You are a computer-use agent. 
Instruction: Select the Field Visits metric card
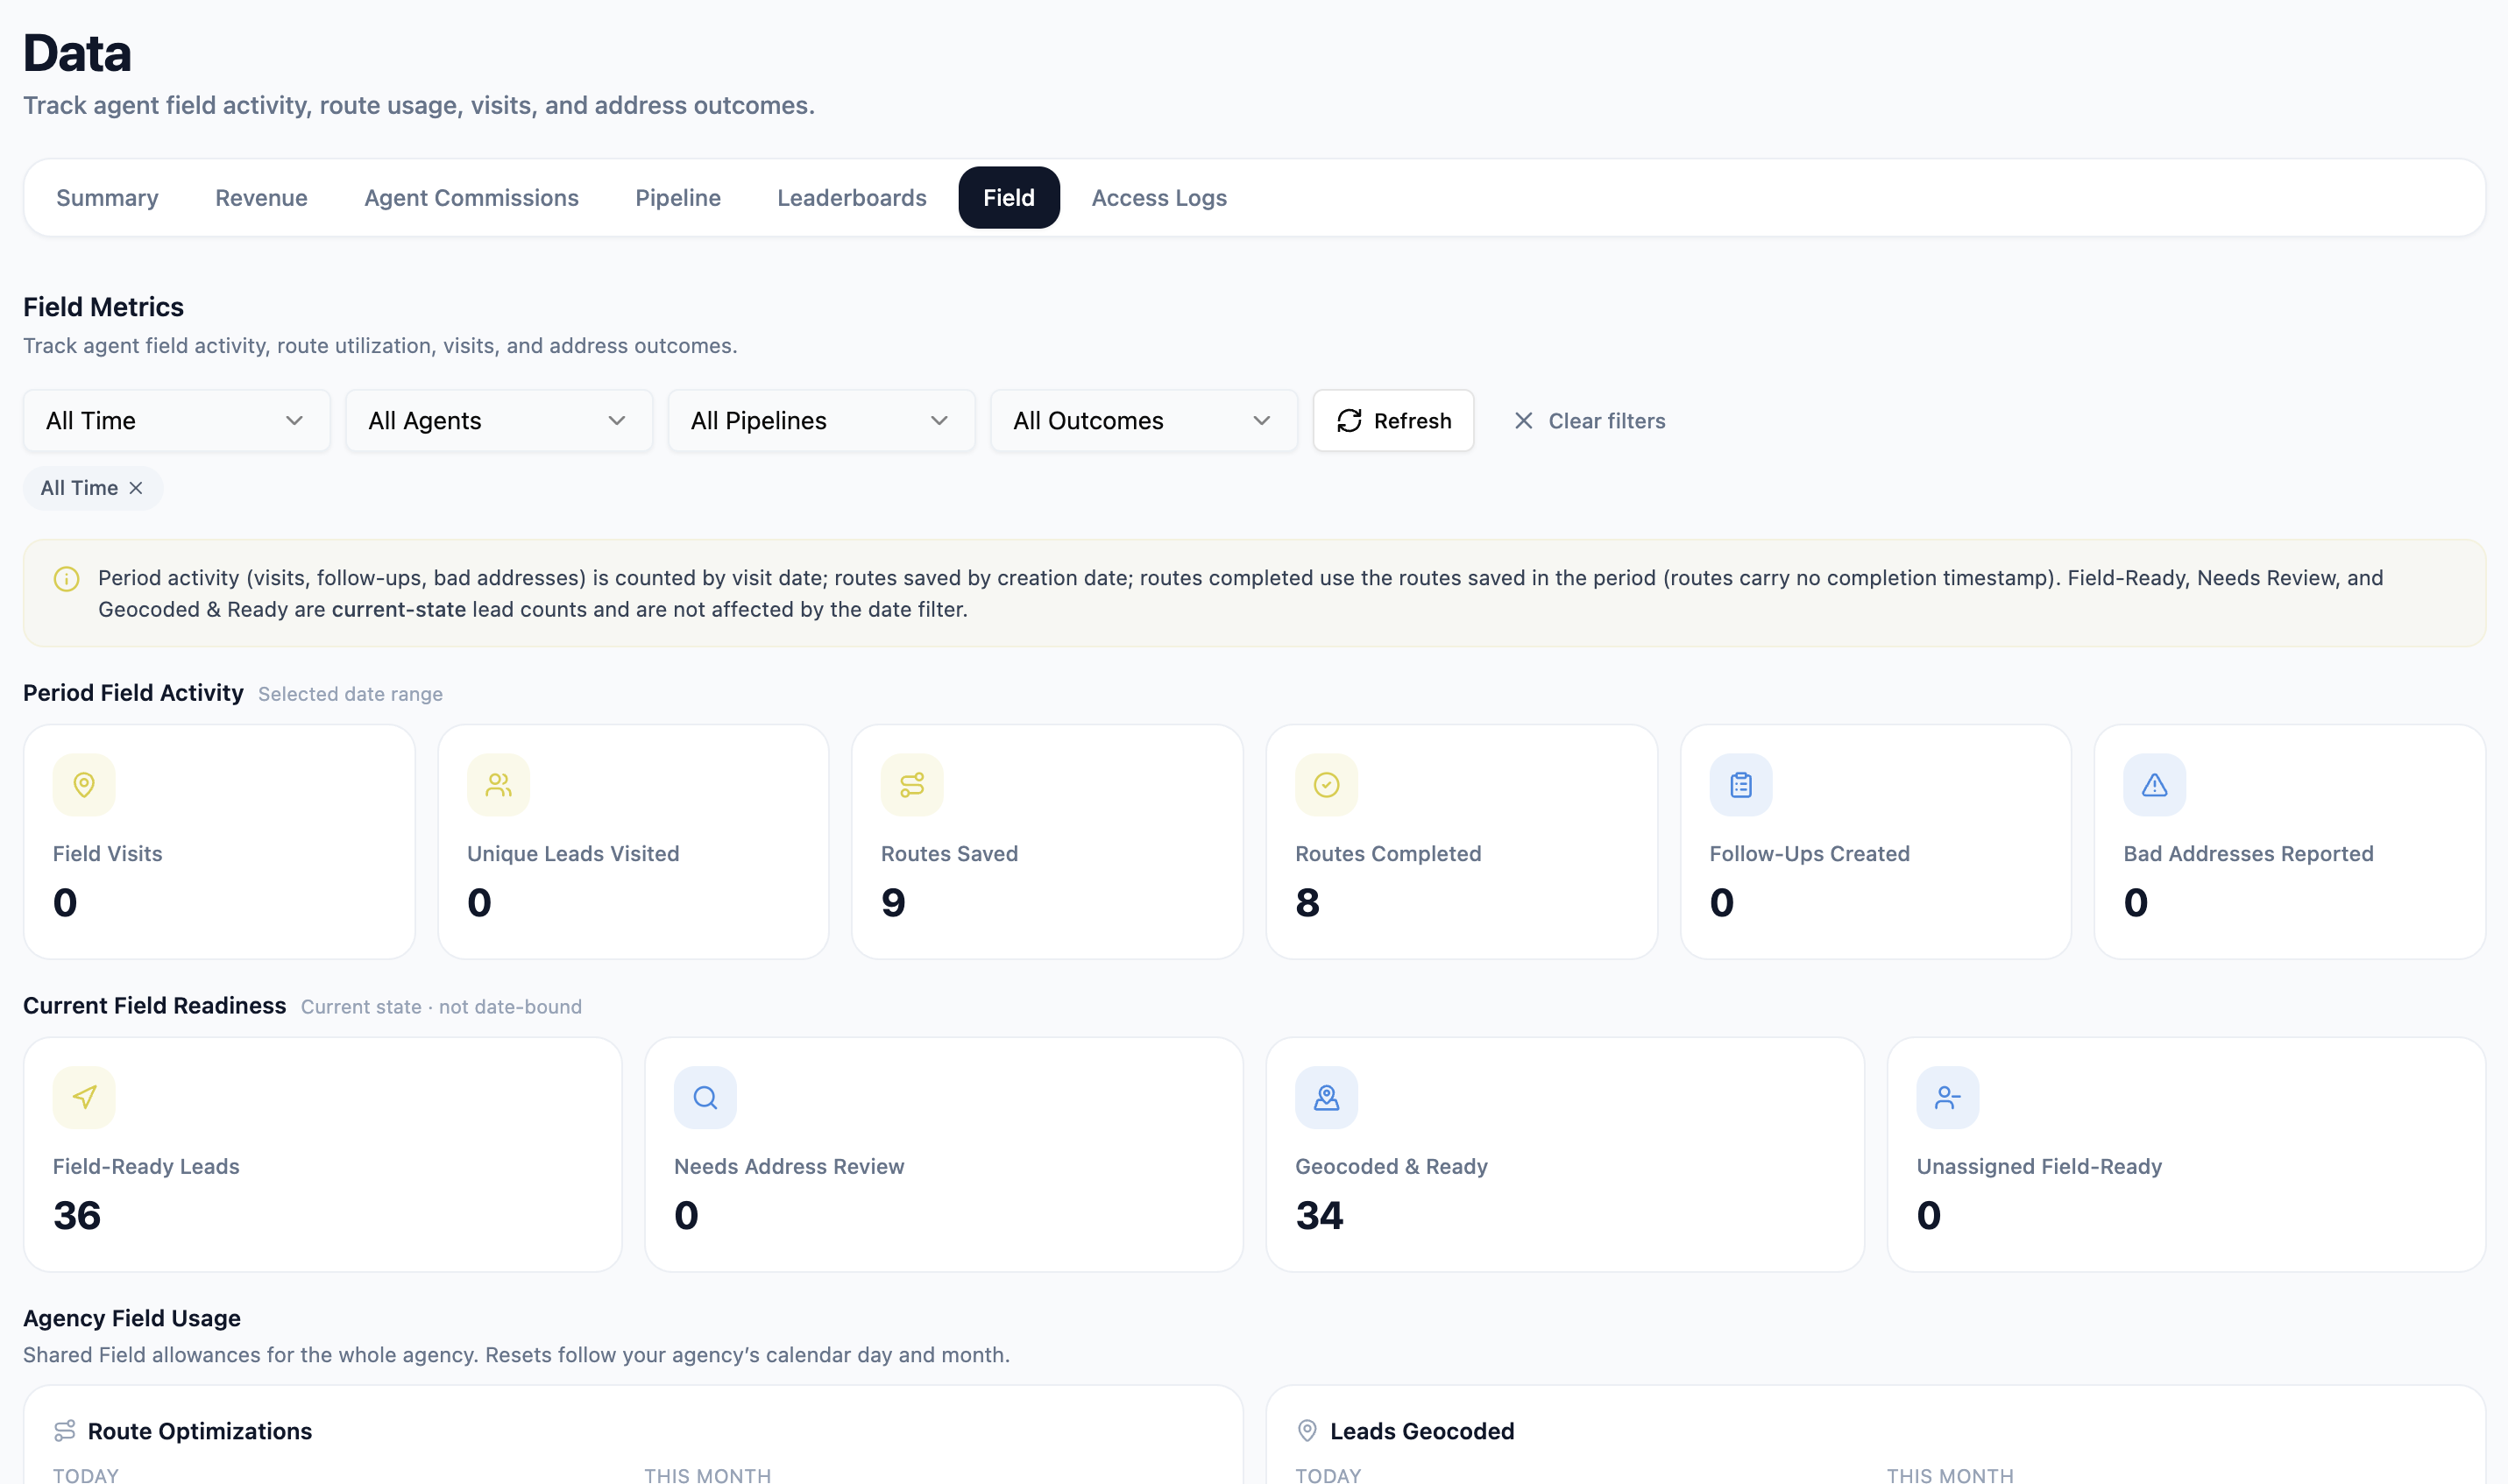(219, 842)
